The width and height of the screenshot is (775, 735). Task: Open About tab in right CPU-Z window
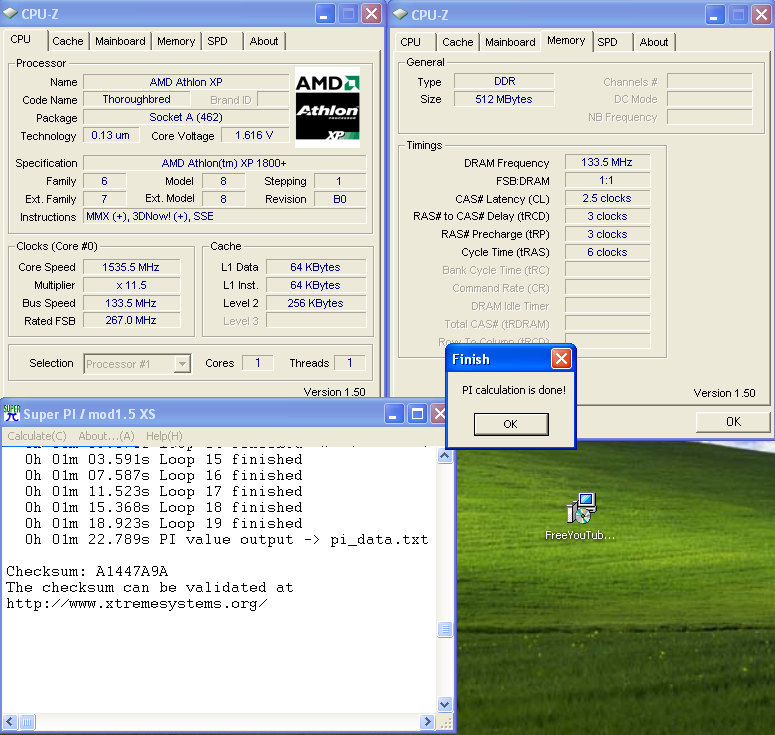pos(654,42)
